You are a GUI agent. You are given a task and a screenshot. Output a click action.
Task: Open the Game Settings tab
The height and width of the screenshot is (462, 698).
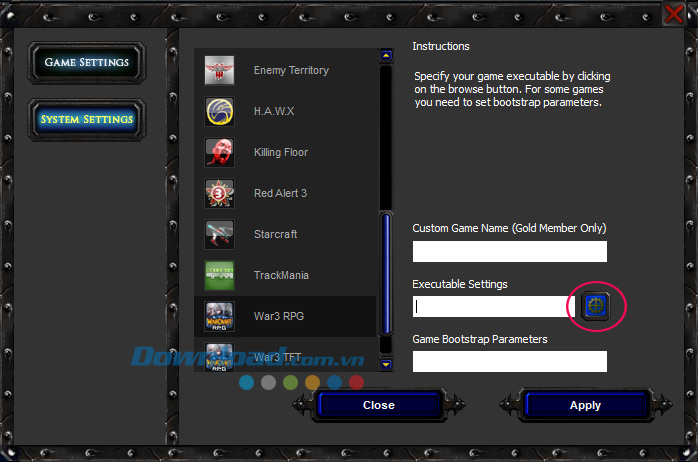click(87, 62)
